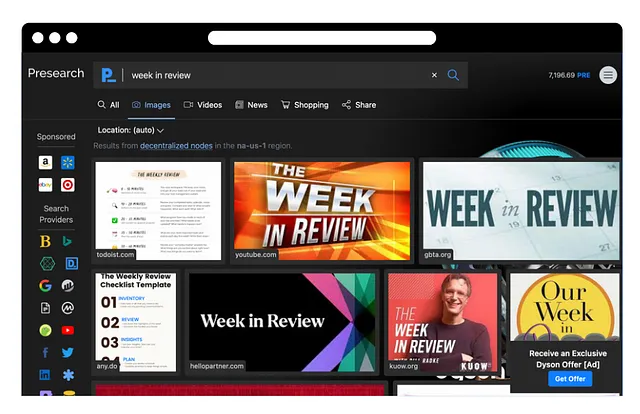Open the hellopartner.com Week in Review image
Viewport: 640px width, 414px height.
click(x=282, y=322)
